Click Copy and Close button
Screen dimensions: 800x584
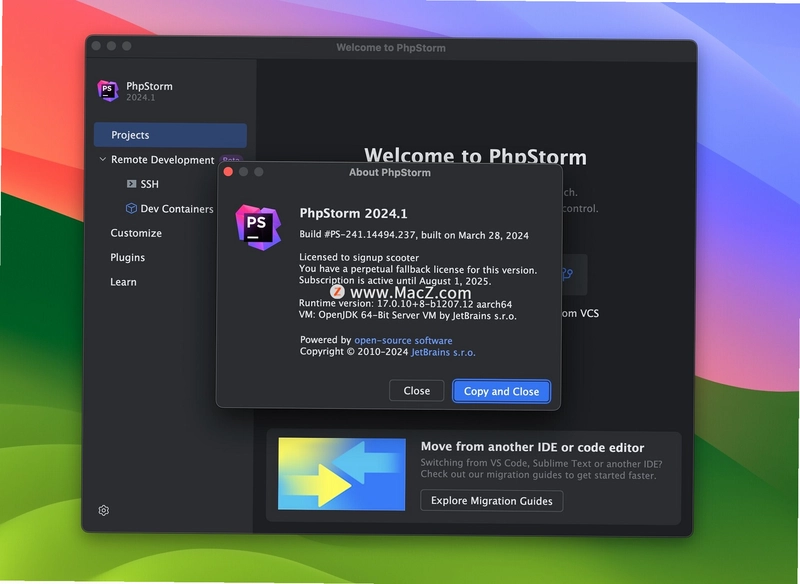coord(501,391)
